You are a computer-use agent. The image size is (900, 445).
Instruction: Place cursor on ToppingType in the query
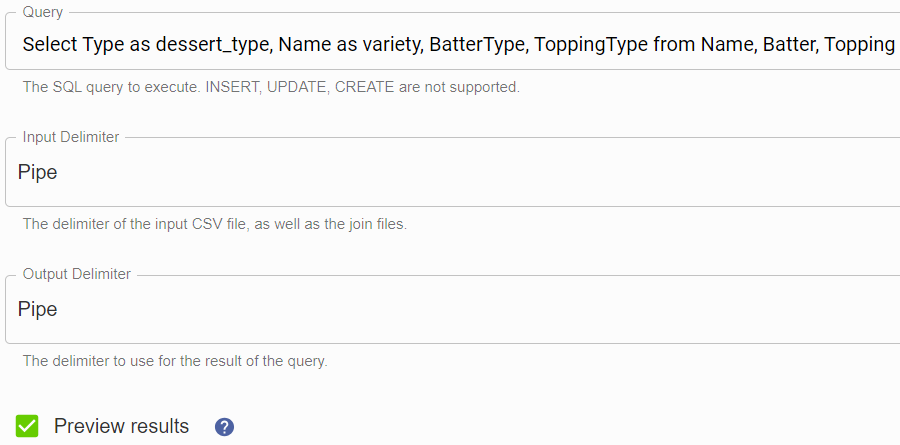coord(590,45)
